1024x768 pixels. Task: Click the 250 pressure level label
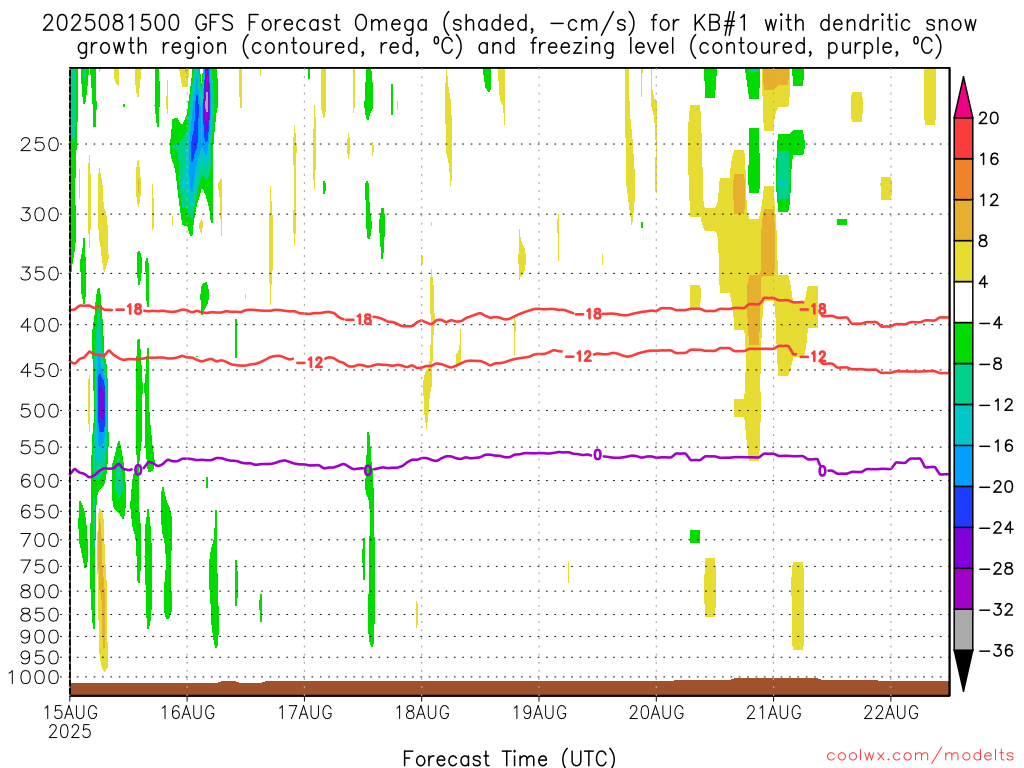(40, 144)
